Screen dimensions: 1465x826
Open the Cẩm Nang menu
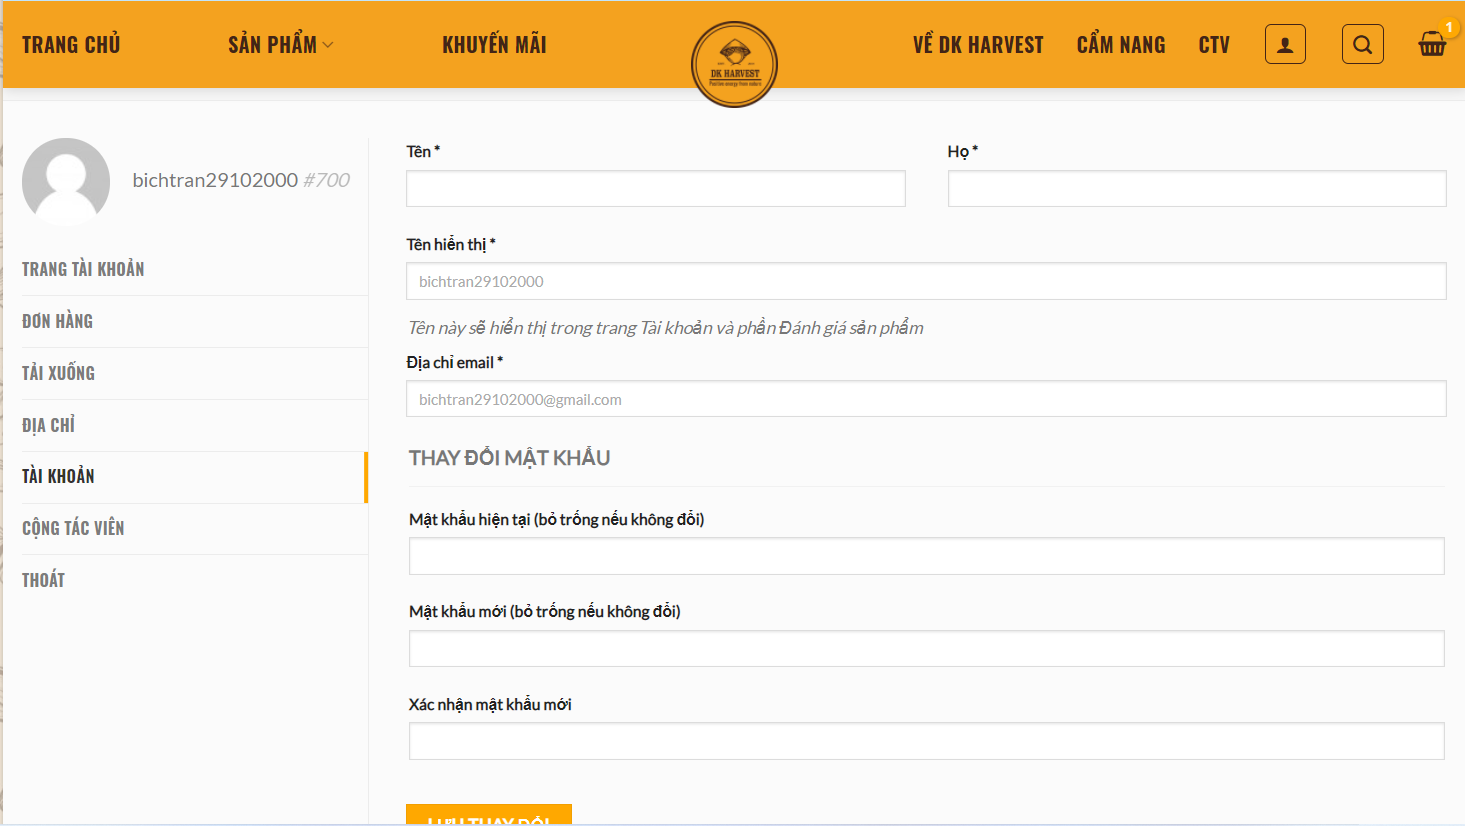click(x=1120, y=45)
